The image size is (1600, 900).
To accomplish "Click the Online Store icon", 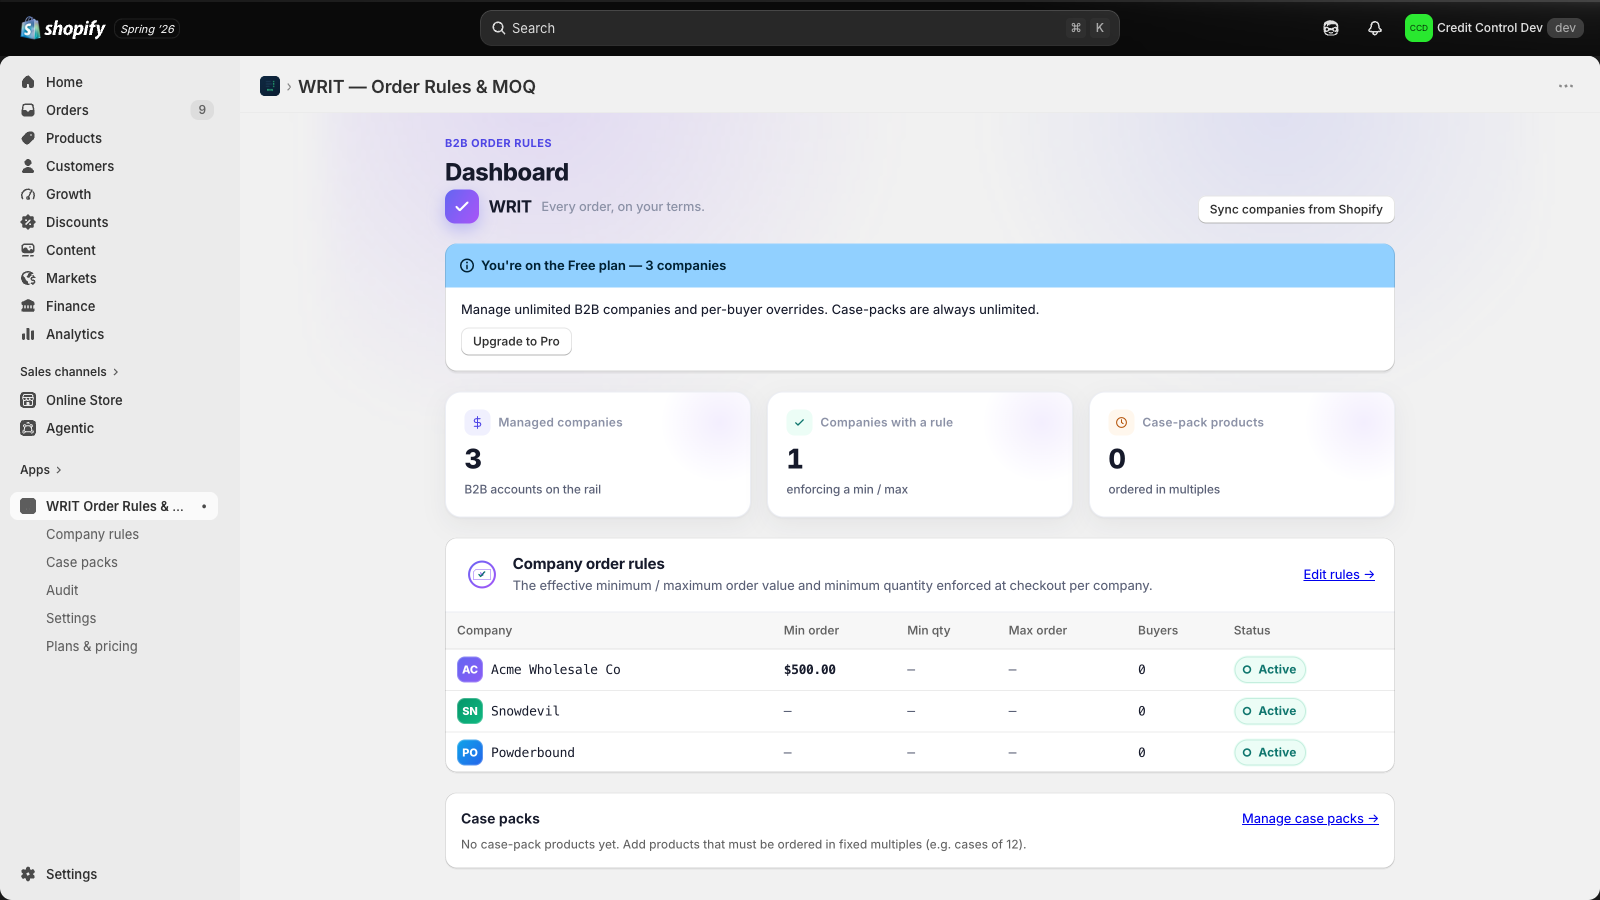I will 28,400.
